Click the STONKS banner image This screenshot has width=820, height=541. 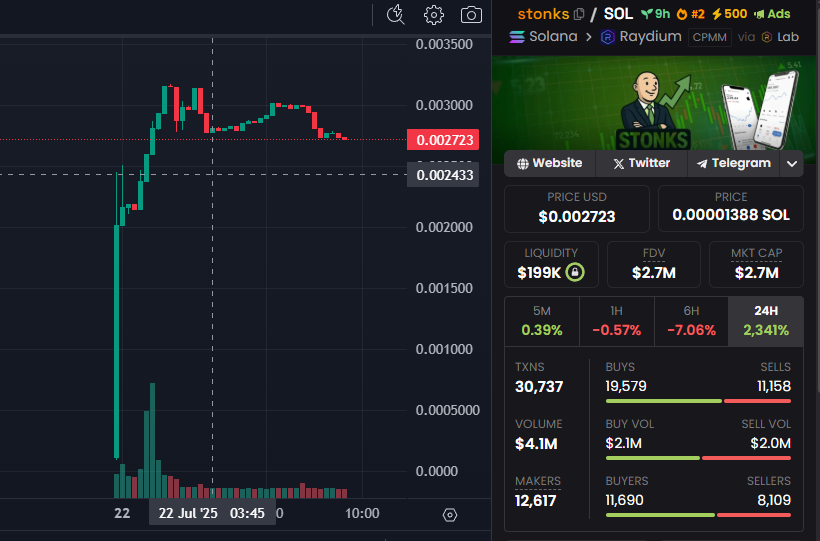click(x=654, y=104)
